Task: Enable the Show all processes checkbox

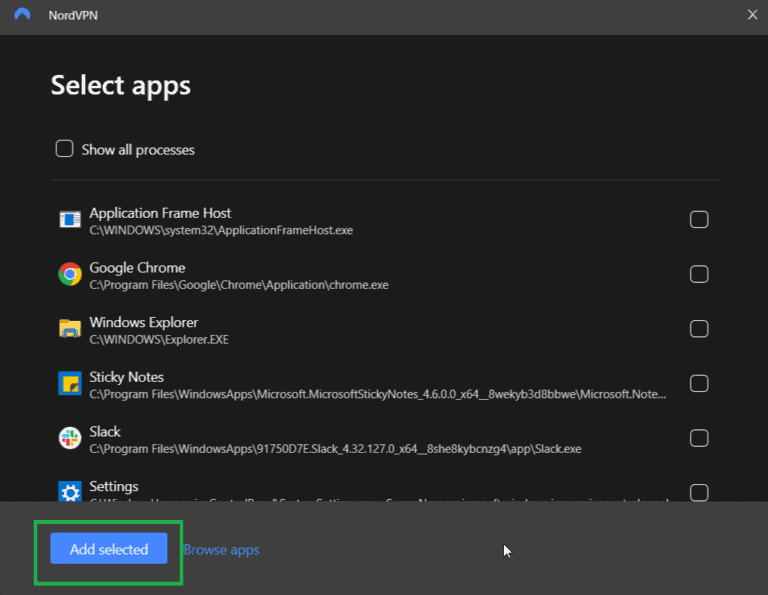Action: coord(64,149)
